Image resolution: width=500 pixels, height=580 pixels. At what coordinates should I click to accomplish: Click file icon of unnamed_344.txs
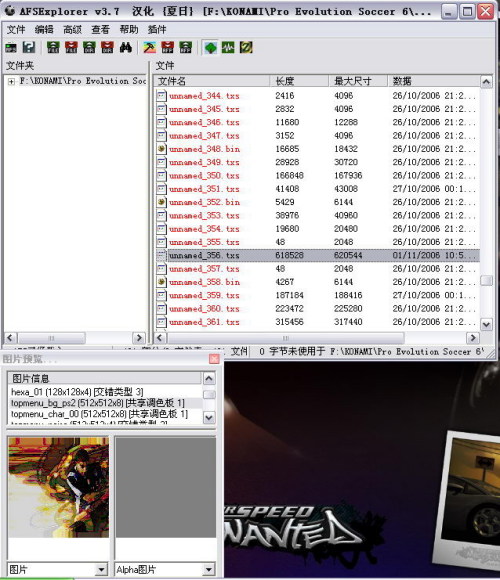161,96
